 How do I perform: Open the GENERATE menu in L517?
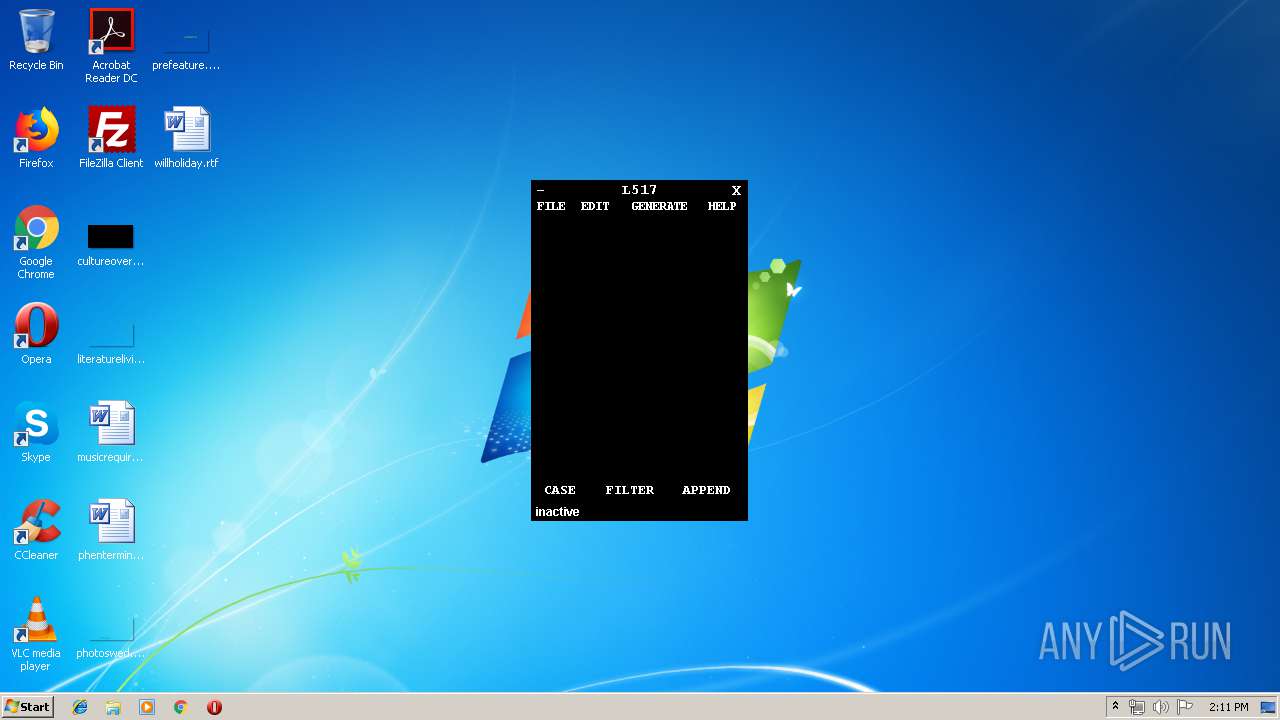[659, 206]
